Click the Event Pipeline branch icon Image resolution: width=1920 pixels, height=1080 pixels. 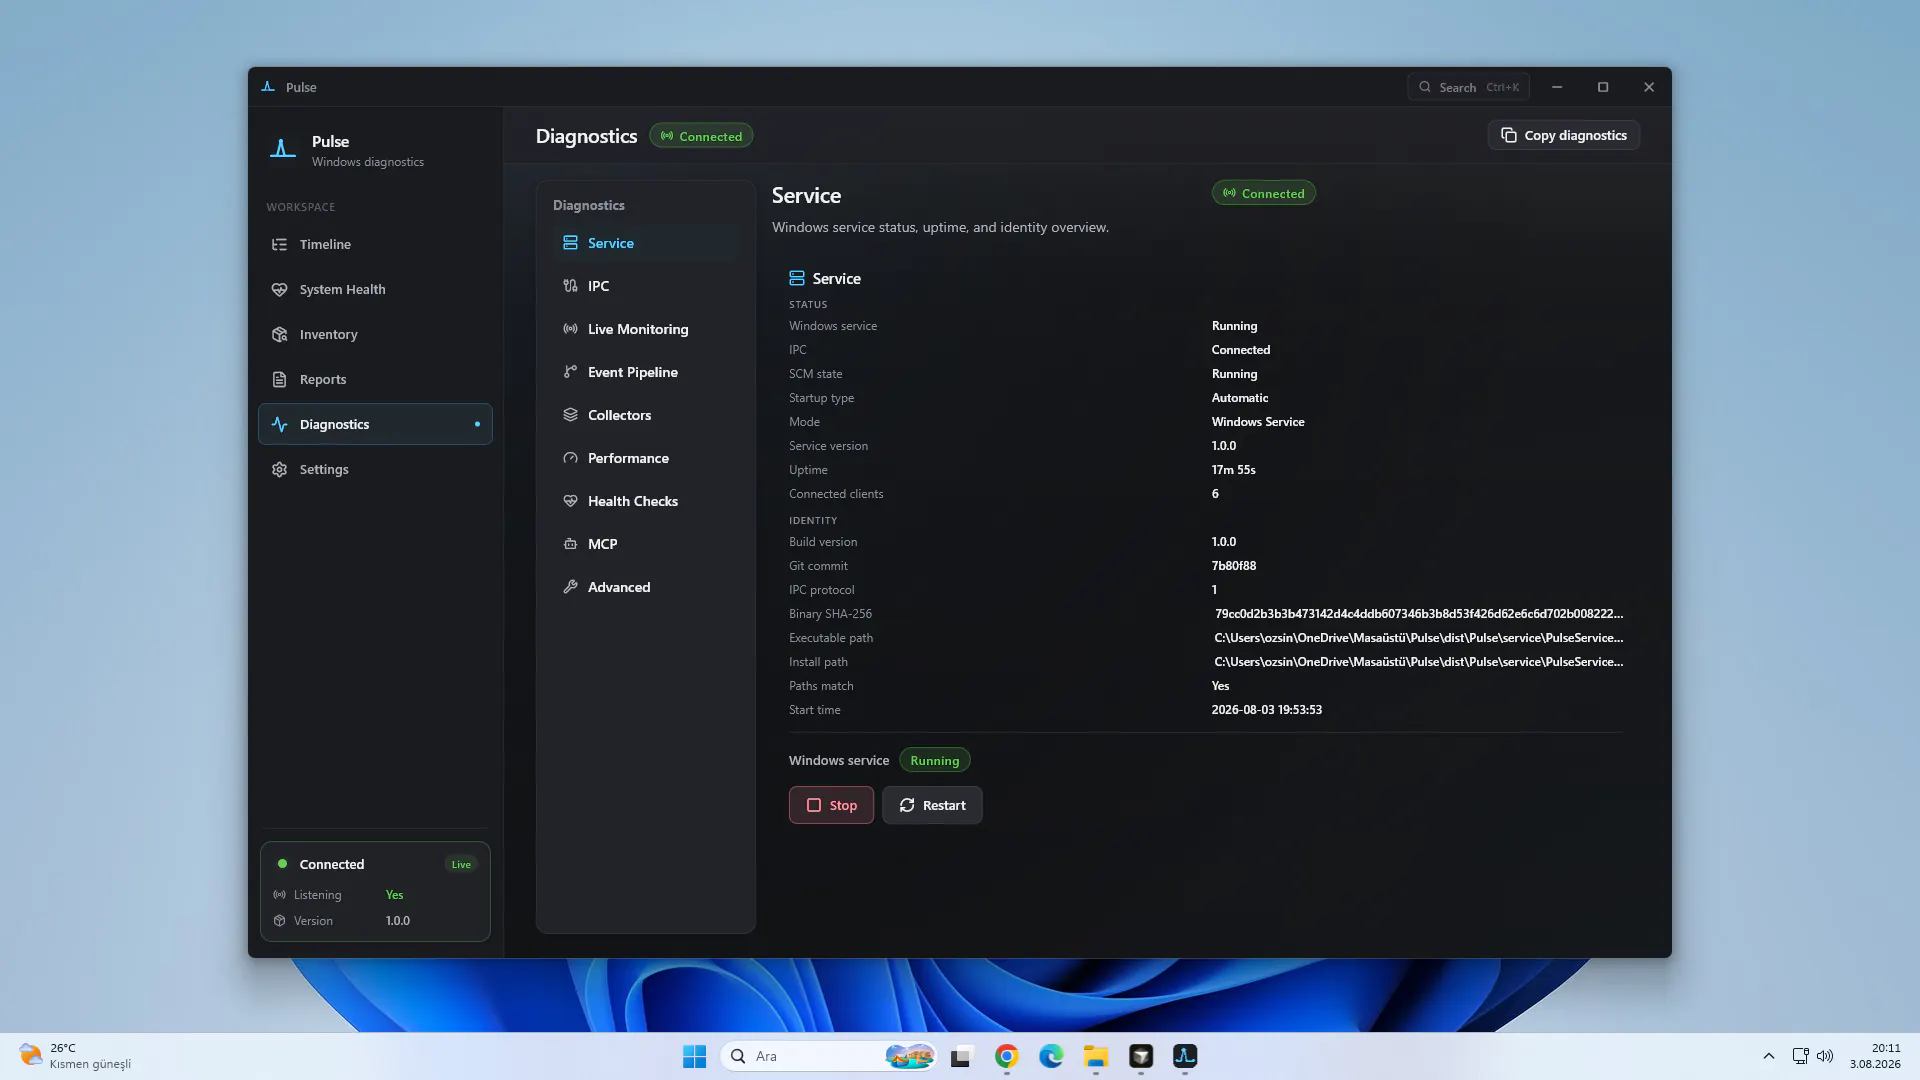click(x=570, y=372)
